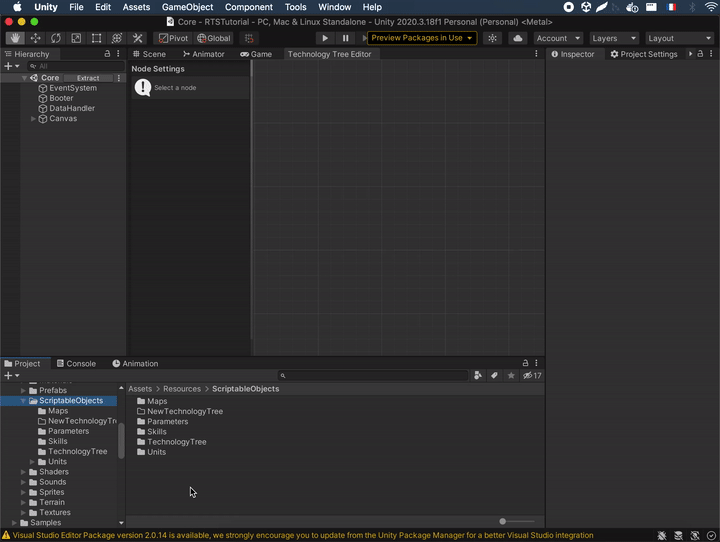This screenshot has height=542, width=720.
Task: Toggle grid snapping icon
Action: point(249,38)
